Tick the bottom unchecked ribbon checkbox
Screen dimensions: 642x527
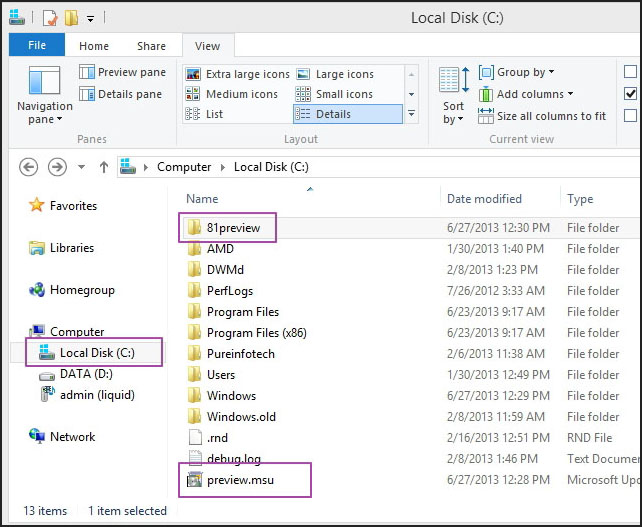point(630,115)
